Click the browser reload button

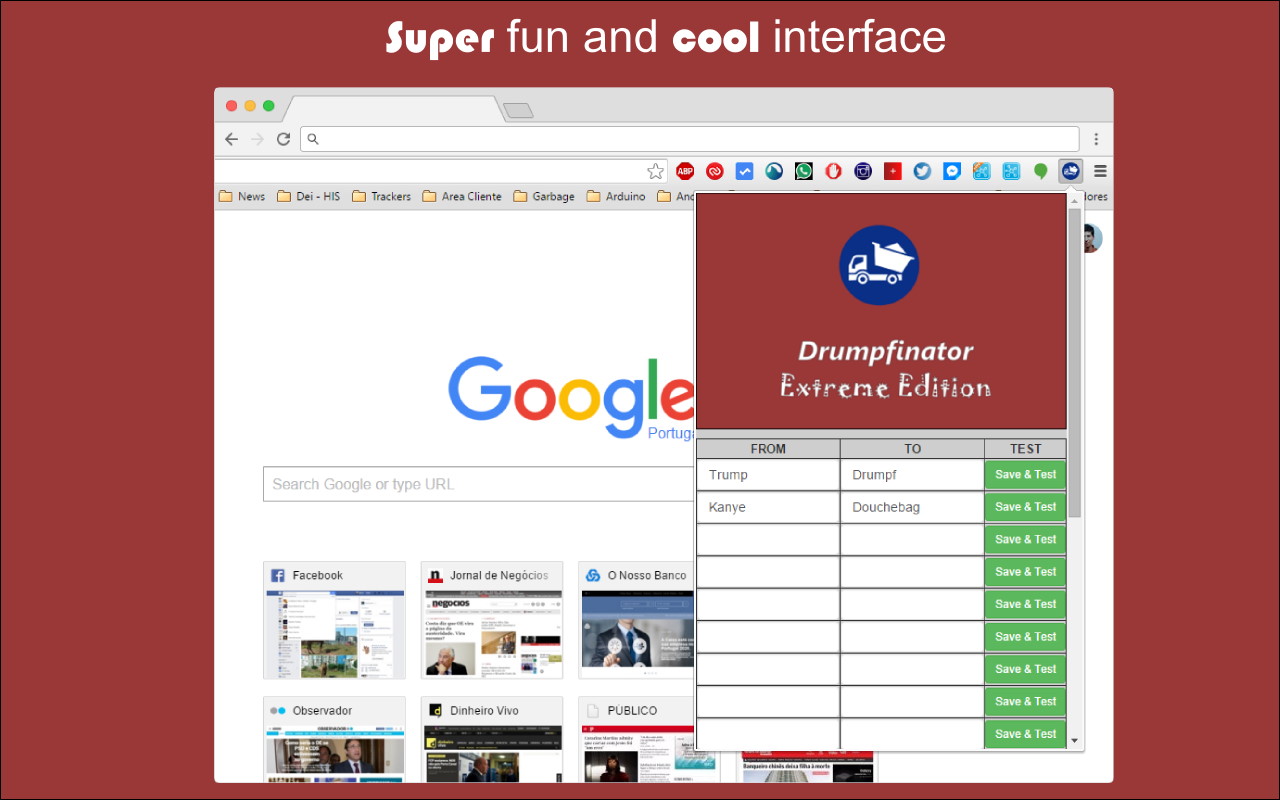284,139
